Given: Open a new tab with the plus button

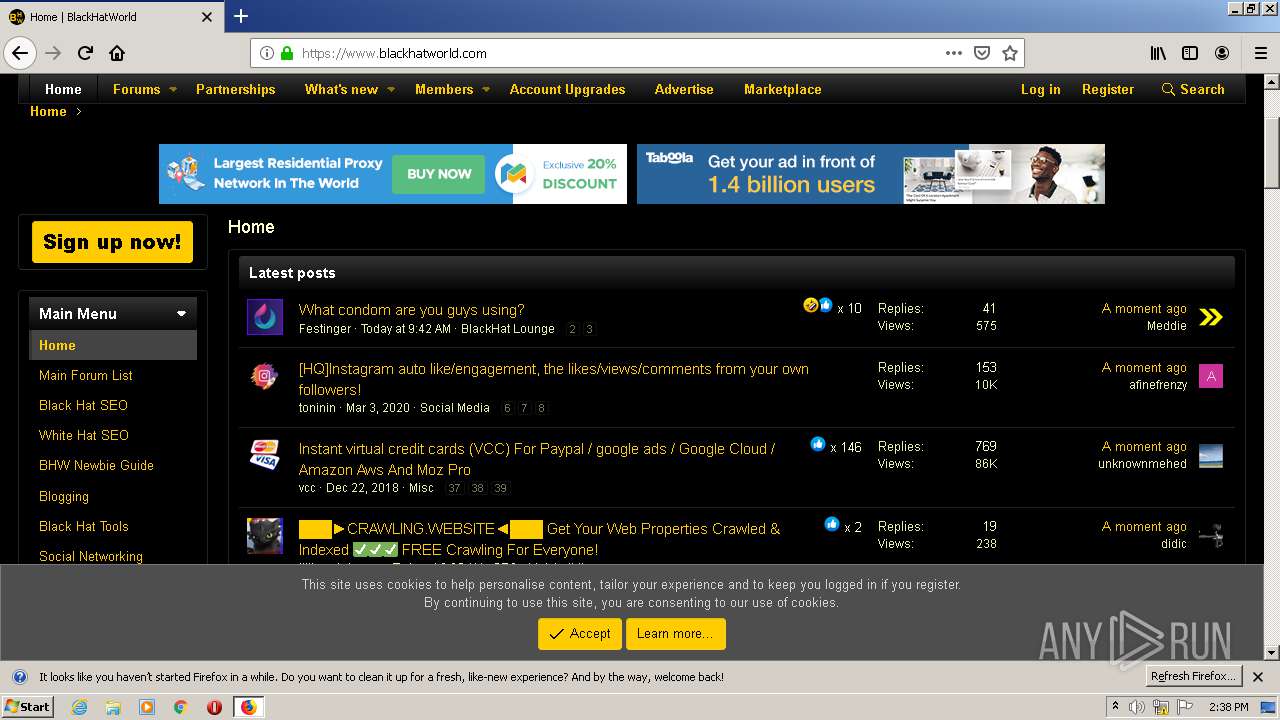Looking at the screenshot, I should (241, 16).
